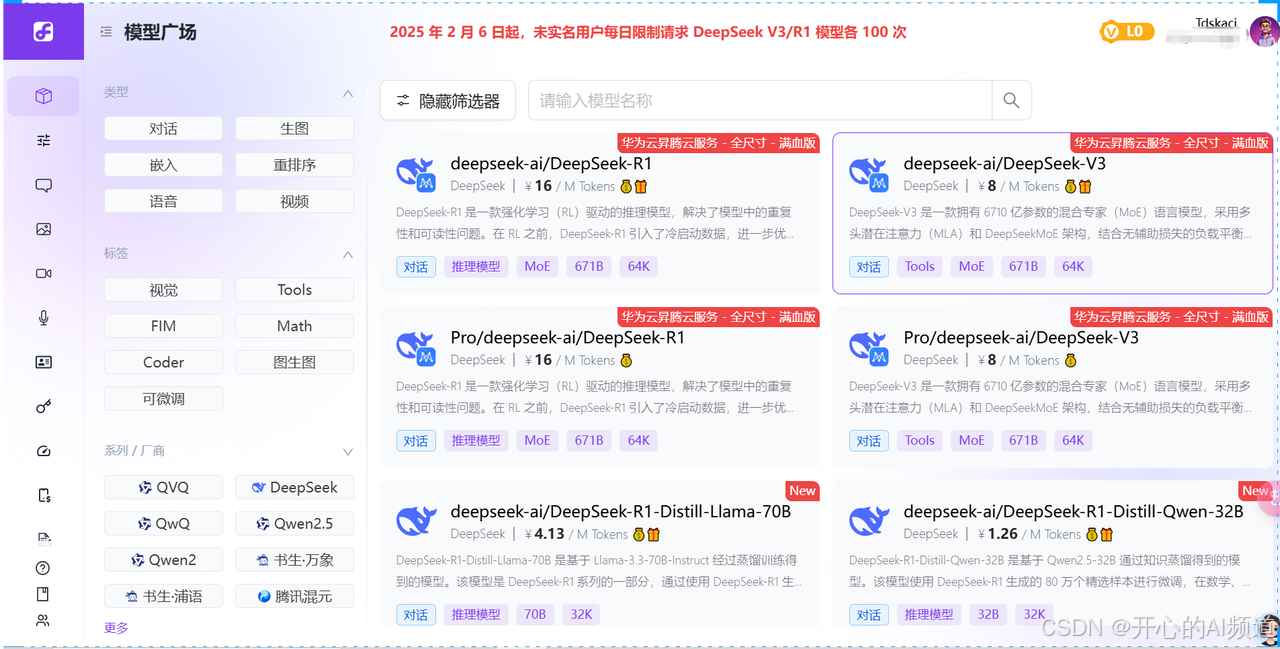The height and width of the screenshot is (649, 1280).
Task: Open the users invite icon in sidebar
Action: 42,620
